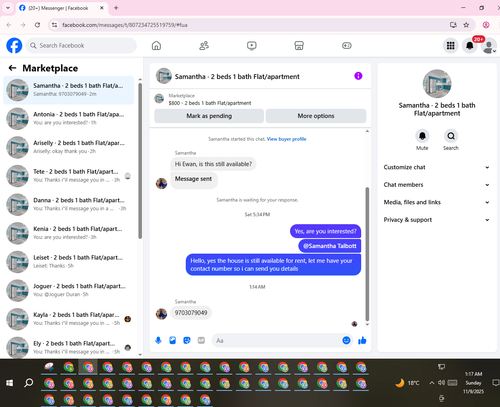Open the account profile avatar menu
Screen dimensions: 500x407
[489, 46]
